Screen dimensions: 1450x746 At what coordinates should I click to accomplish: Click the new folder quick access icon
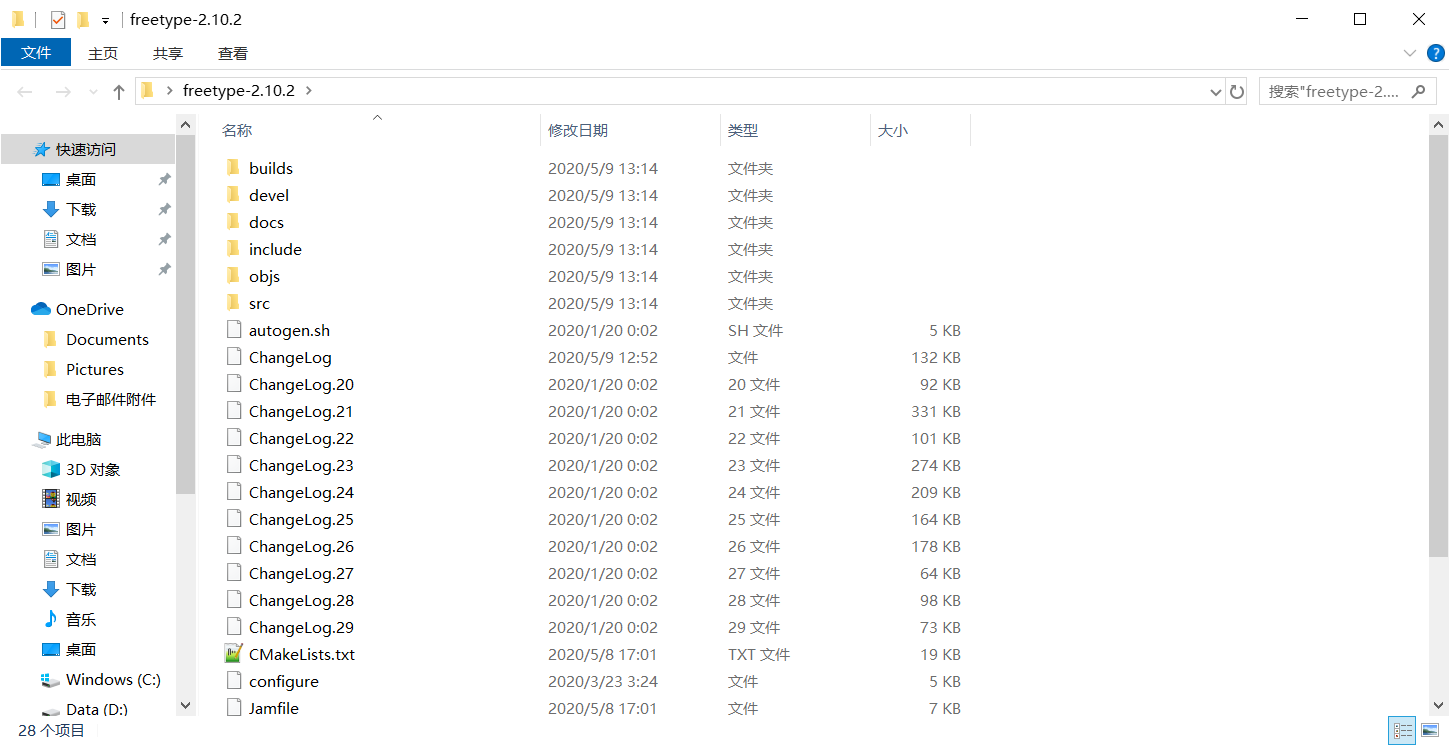[x=83, y=19]
